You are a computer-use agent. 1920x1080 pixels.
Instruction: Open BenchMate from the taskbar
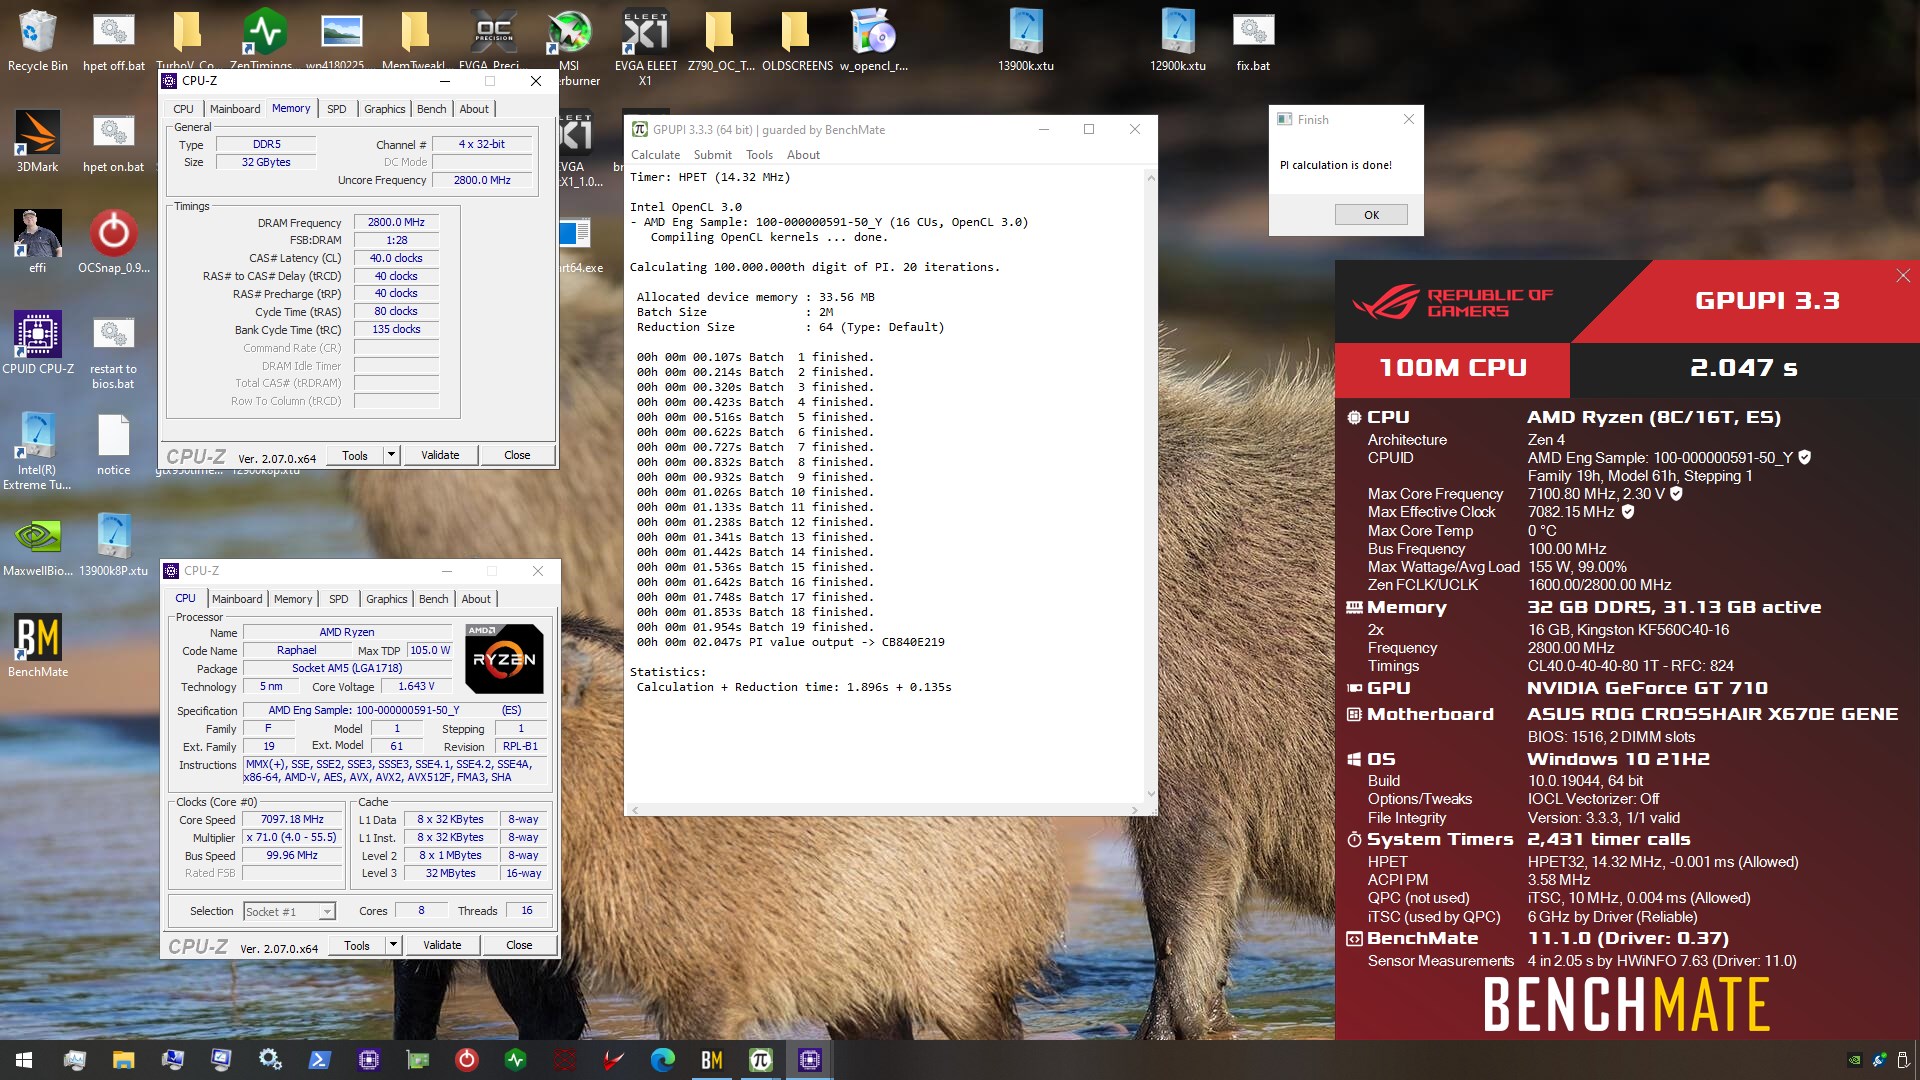pyautogui.click(x=712, y=1060)
